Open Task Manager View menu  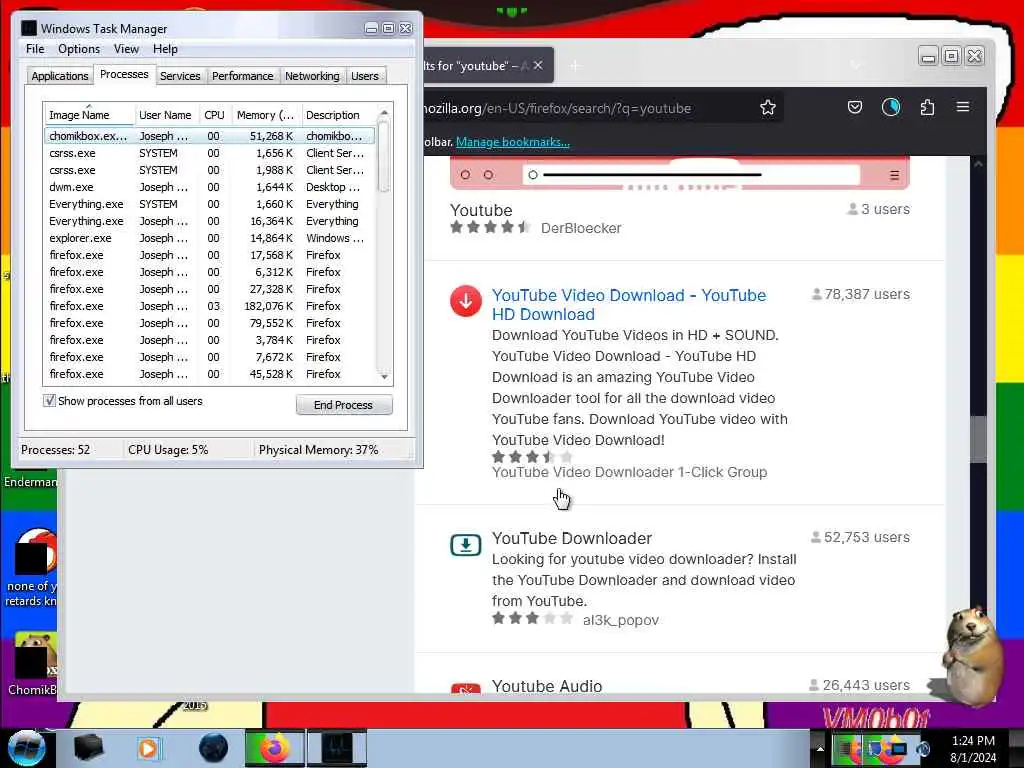pyautogui.click(x=126, y=49)
